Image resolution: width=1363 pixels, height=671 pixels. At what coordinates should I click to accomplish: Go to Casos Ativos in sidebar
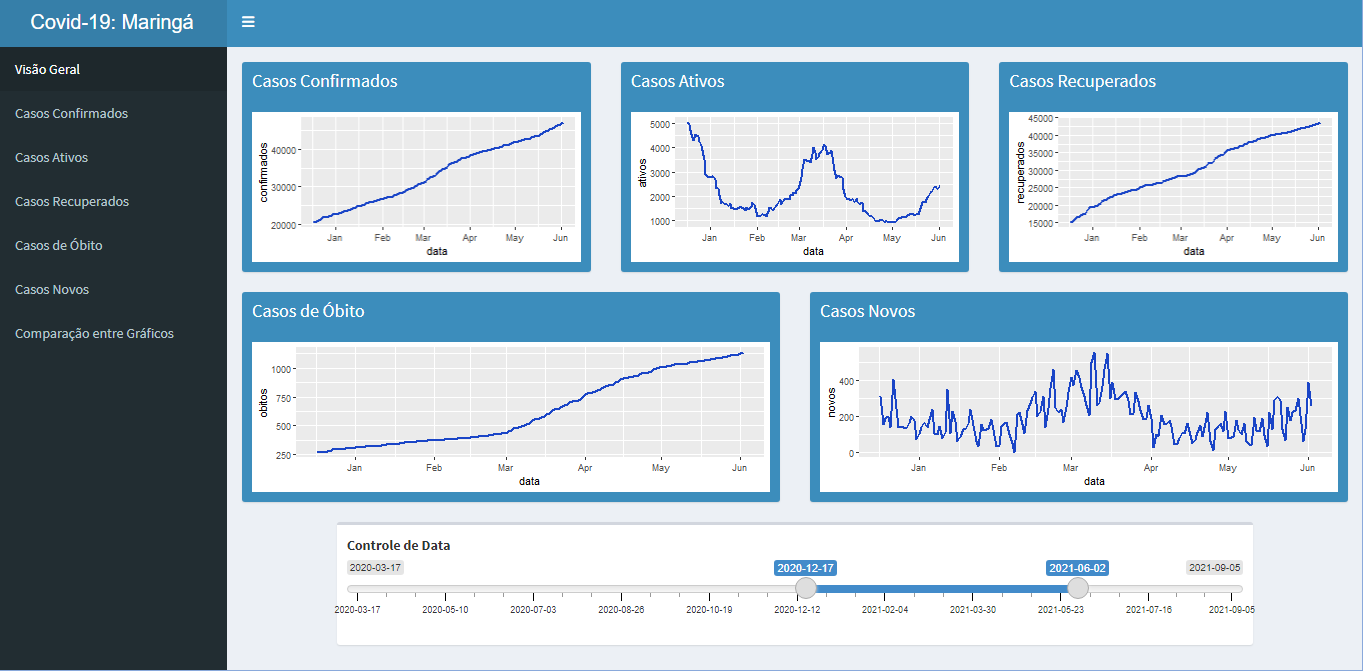58,158
